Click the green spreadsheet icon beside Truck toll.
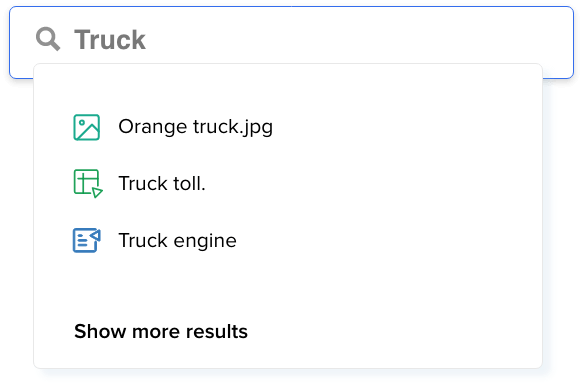The image size is (583, 385). point(88,183)
